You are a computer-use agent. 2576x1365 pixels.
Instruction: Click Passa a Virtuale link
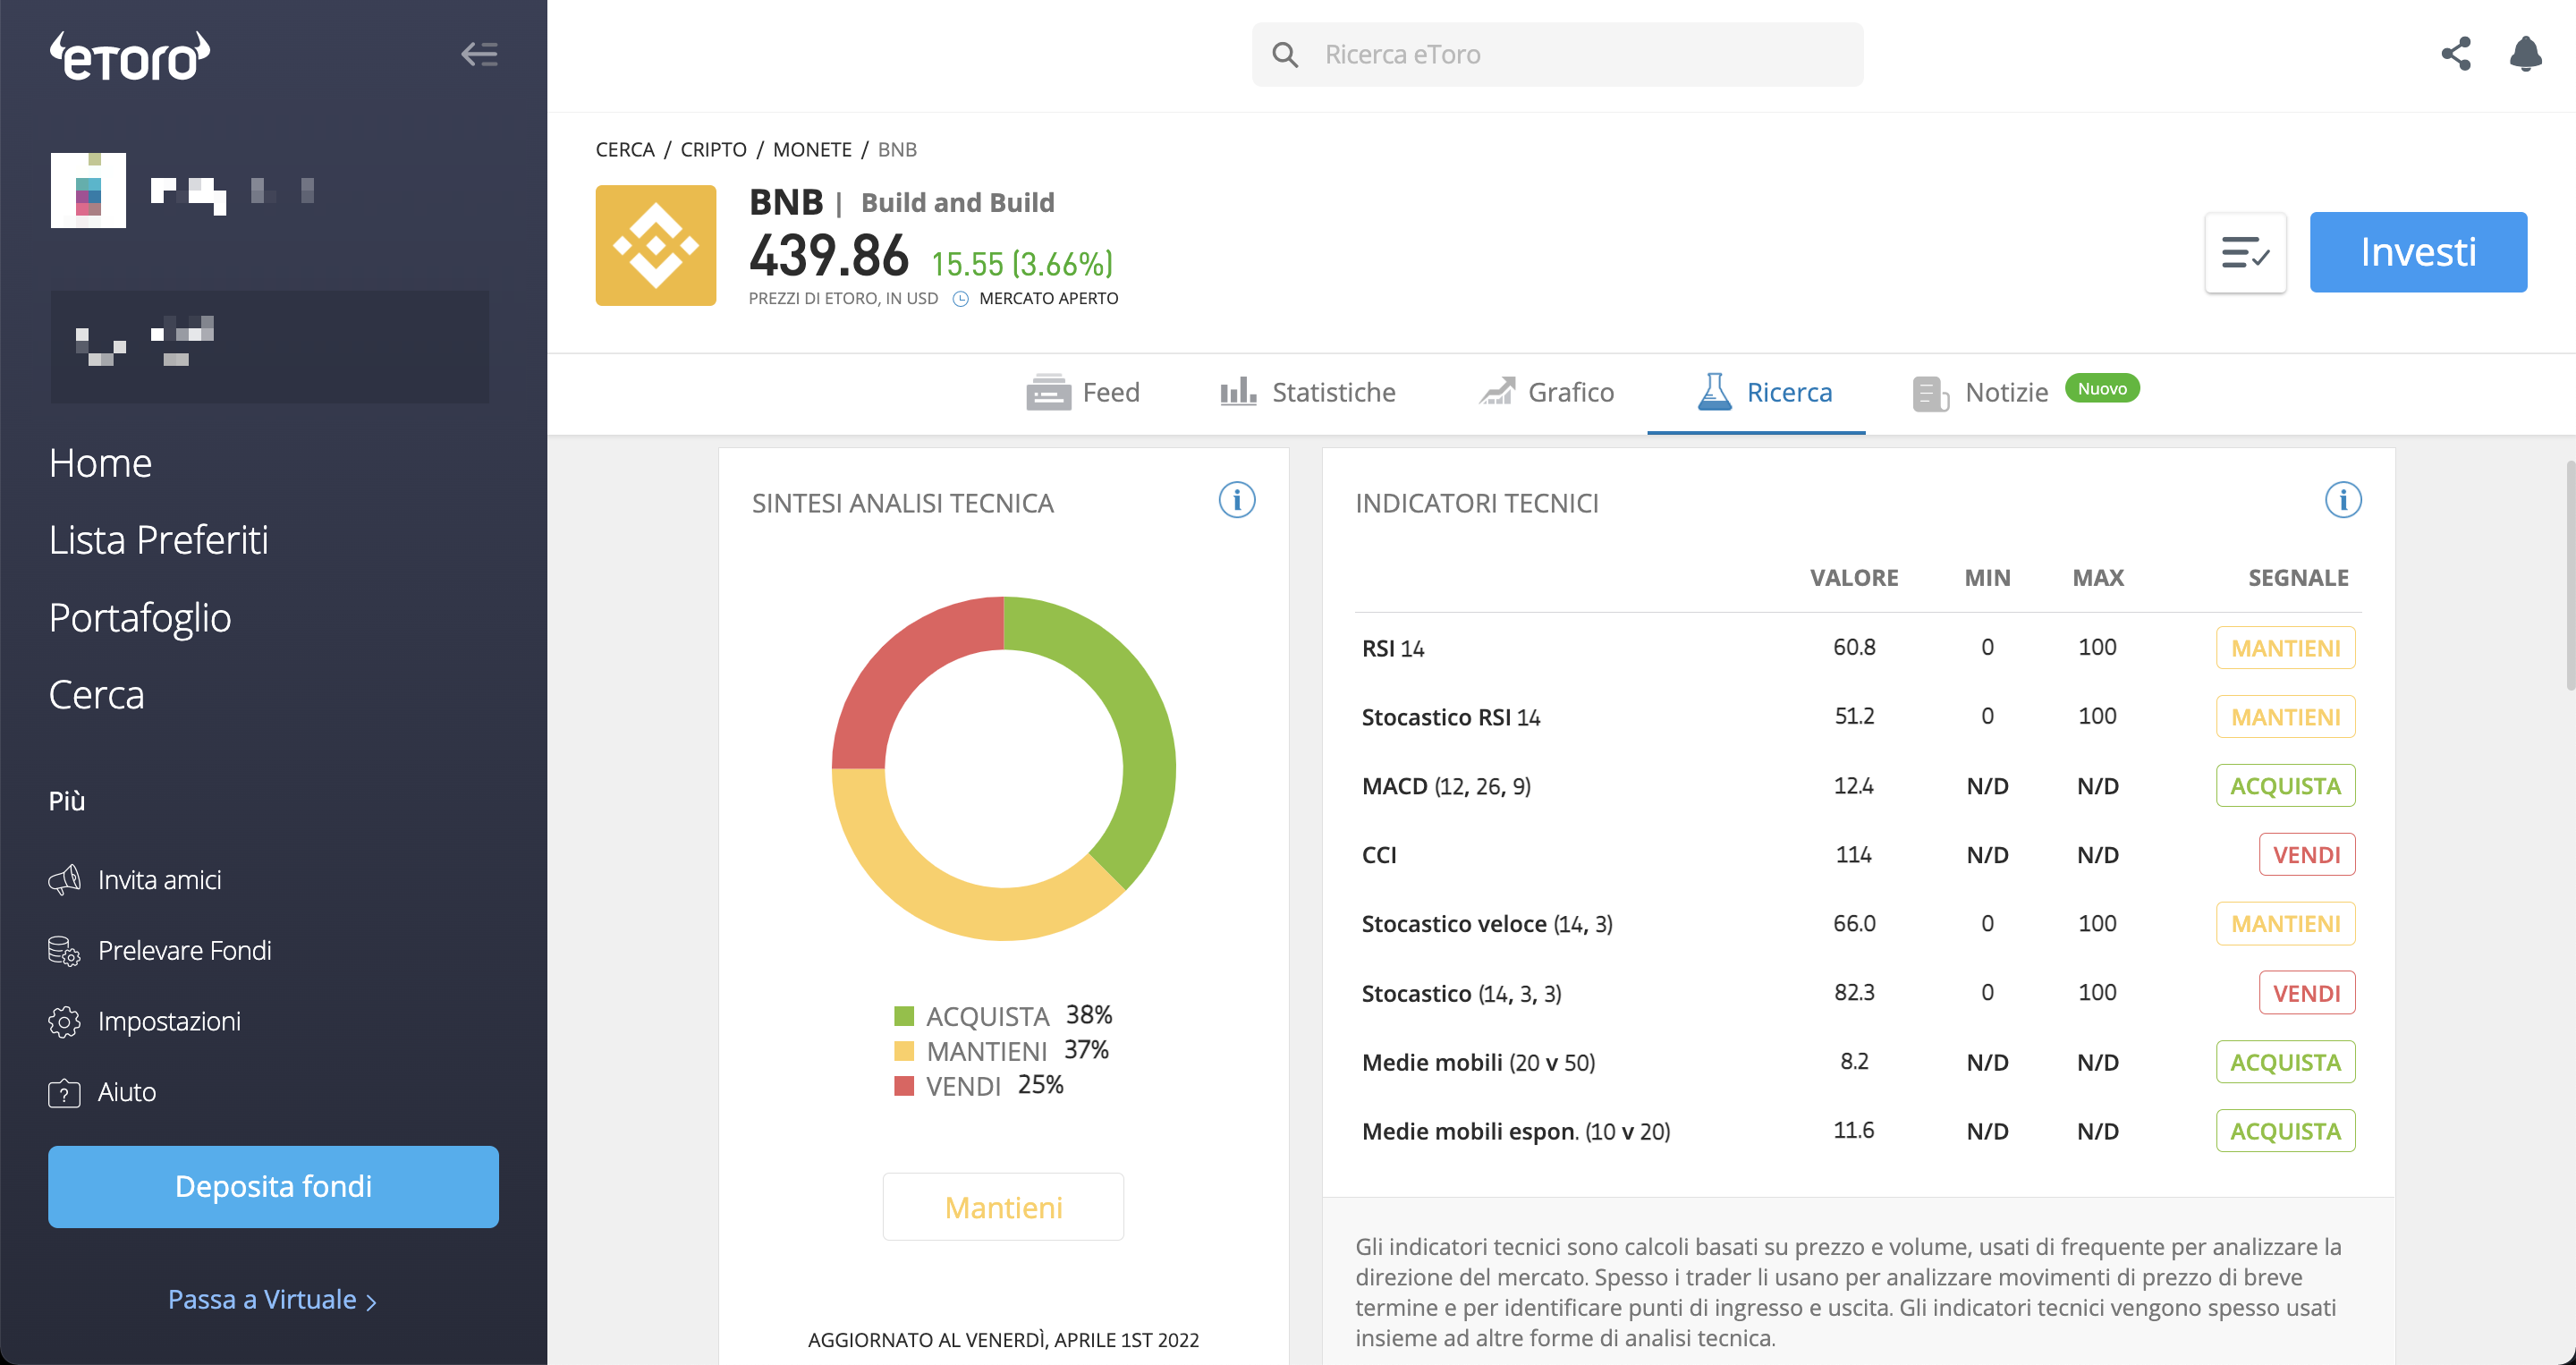pos(261,1299)
